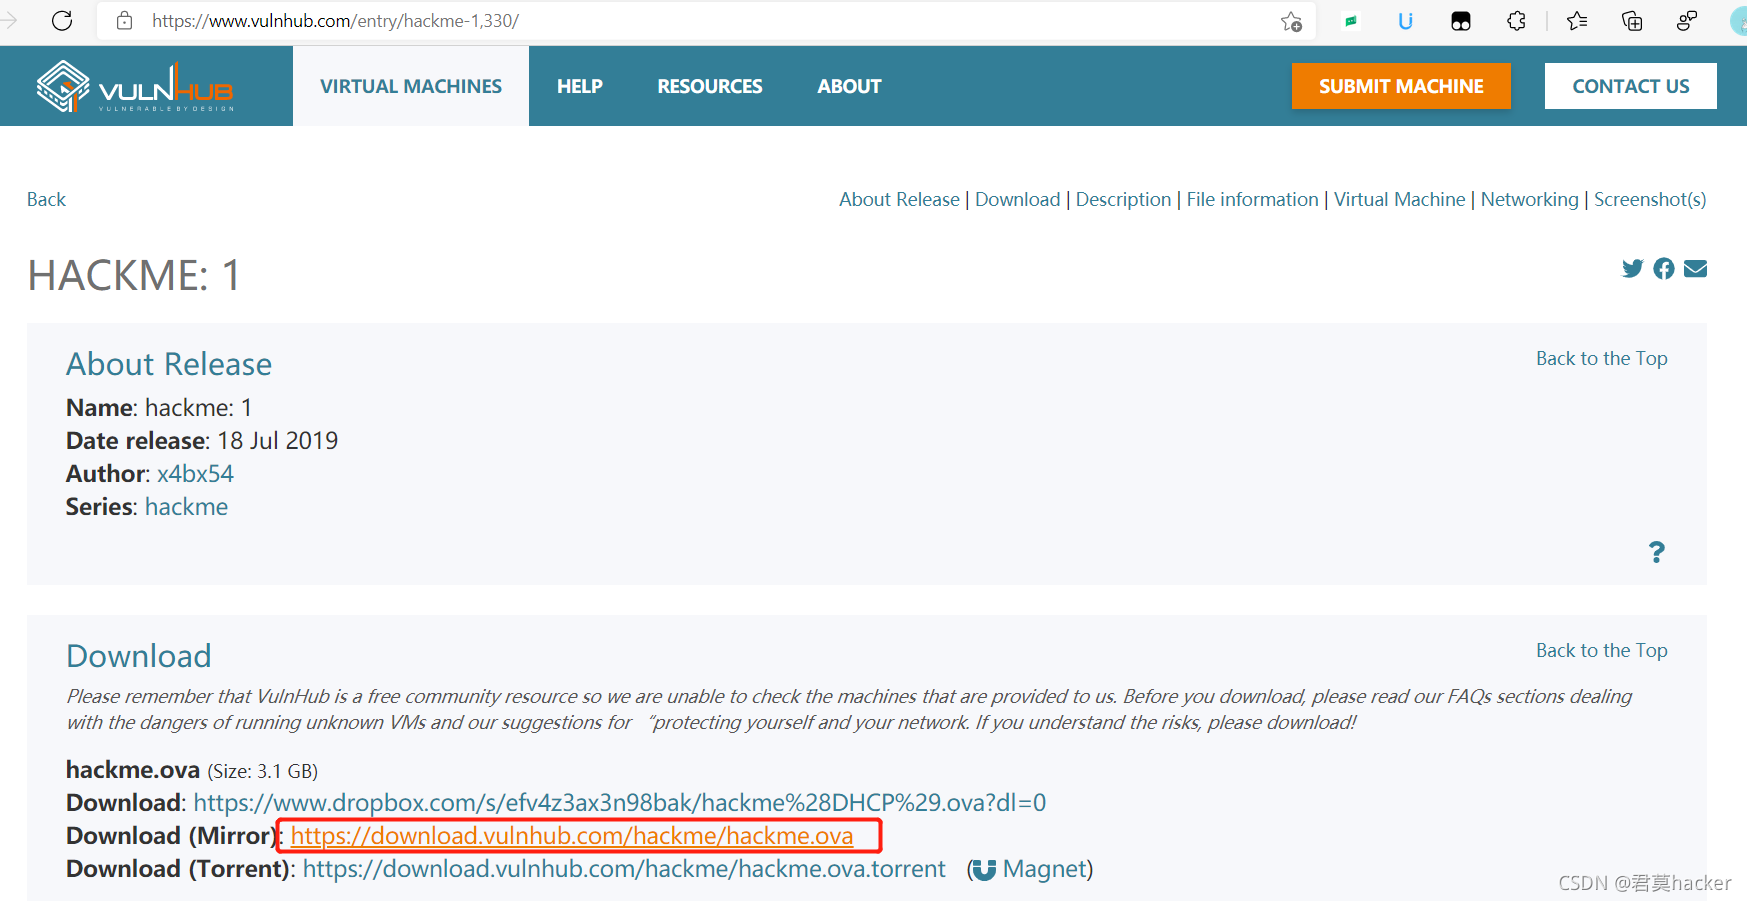Open the About nav item
This screenshot has height=901, width=1747.
click(849, 86)
